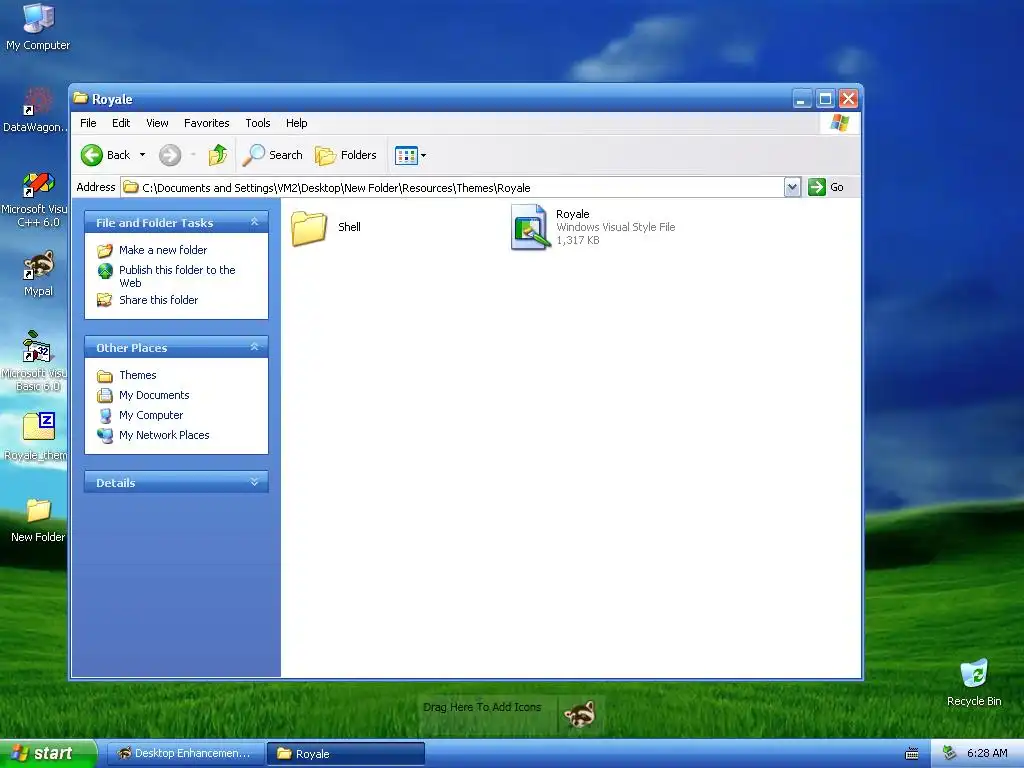Image resolution: width=1024 pixels, height=768 pixels.
Task: Open the File menu
Action: [x=88, y=123]
